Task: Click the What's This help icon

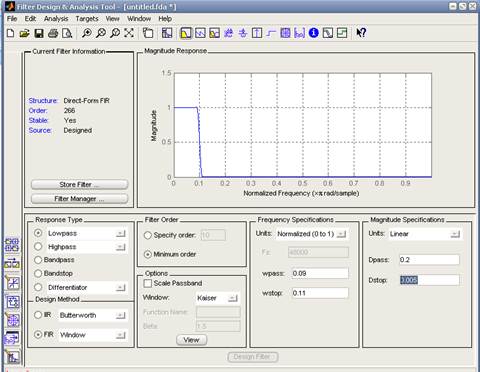Action: (x=361, y=33)
